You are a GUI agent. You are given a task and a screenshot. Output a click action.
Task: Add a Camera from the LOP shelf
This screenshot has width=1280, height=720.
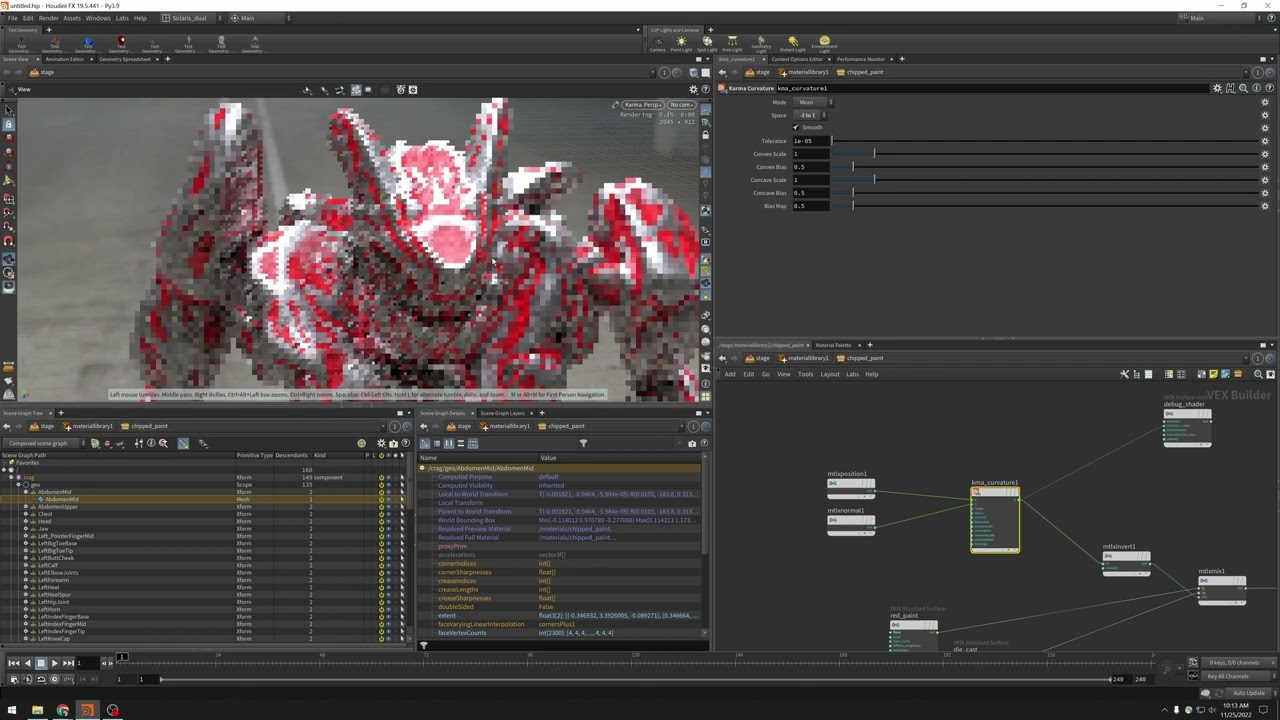[658, 44]
